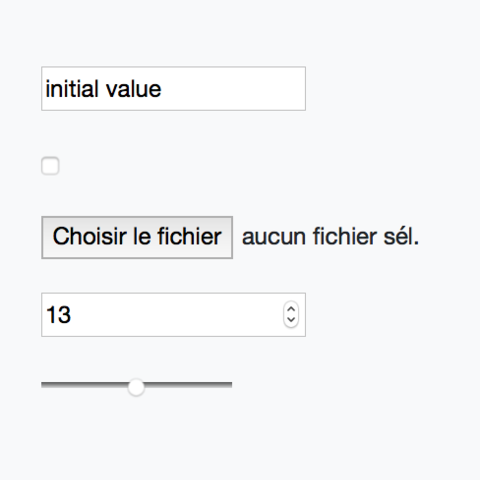Focus the number field showing 13
This screenshot has height=480, width=480.
[x=173, y=315]
